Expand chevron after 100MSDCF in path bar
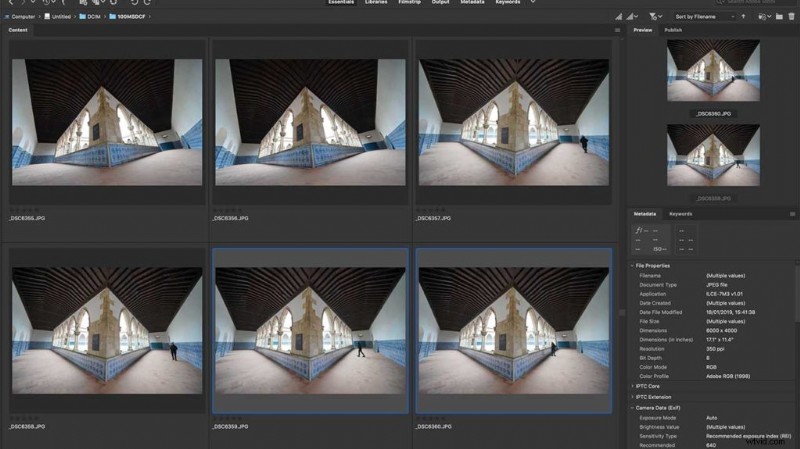 click(149, 17)
